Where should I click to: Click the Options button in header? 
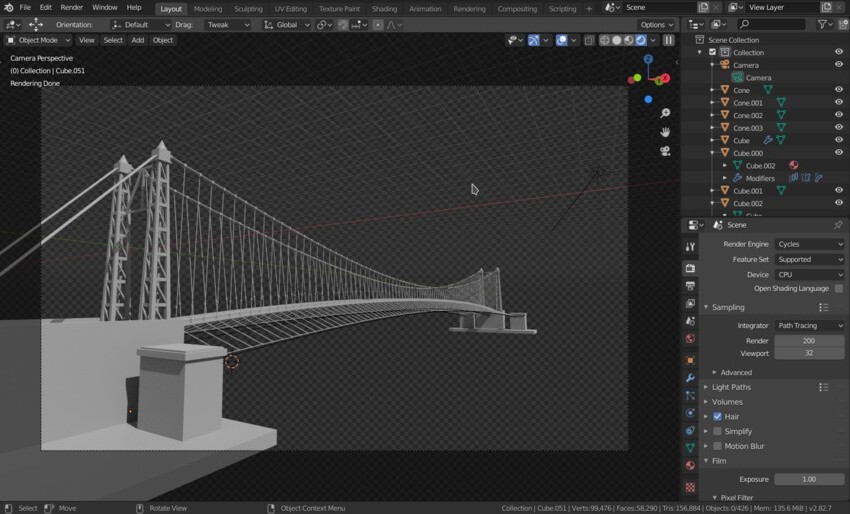click(656, 24)
